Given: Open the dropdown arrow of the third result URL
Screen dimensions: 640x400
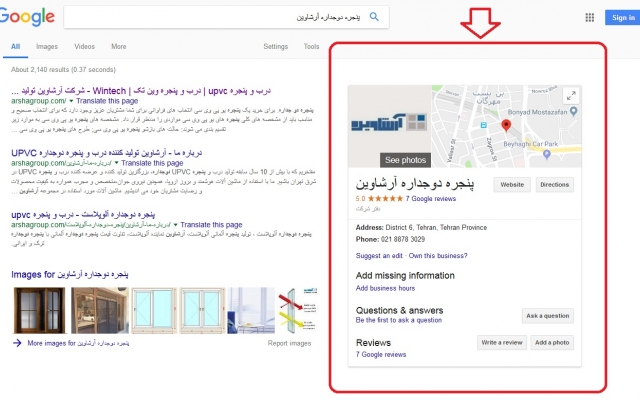Looking at the screenshot, I should pyautogui.click(x=176, y=225).
